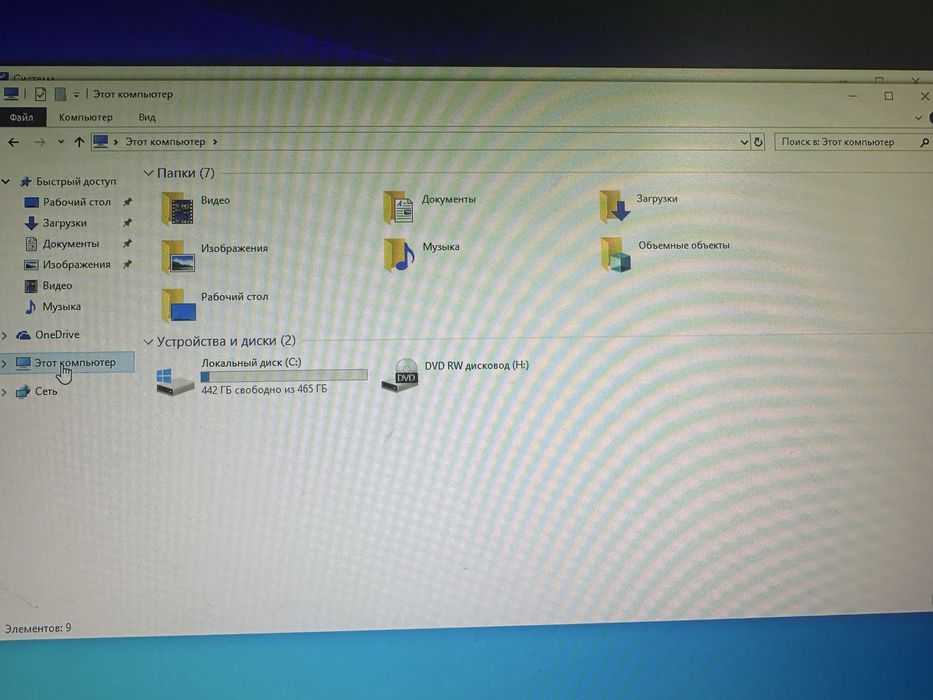Collapse the Быстрый доступ tree node
The width and height of the screenshot is (933, 700).
click(6, 182)
